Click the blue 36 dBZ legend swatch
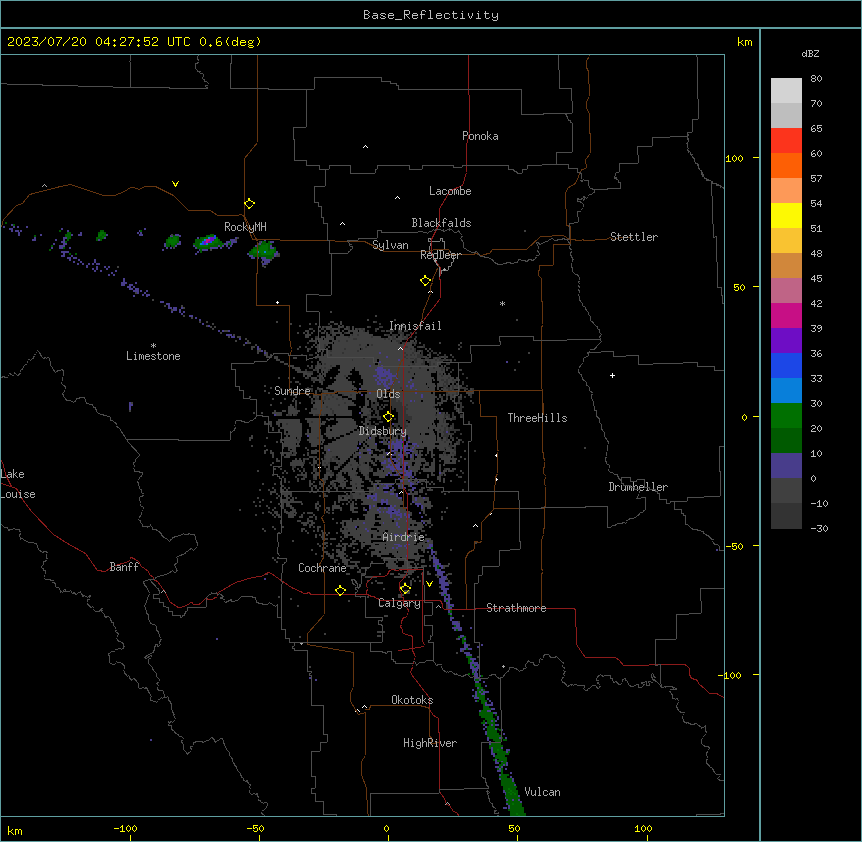The image size is (862, 842). tap(786, 365)
